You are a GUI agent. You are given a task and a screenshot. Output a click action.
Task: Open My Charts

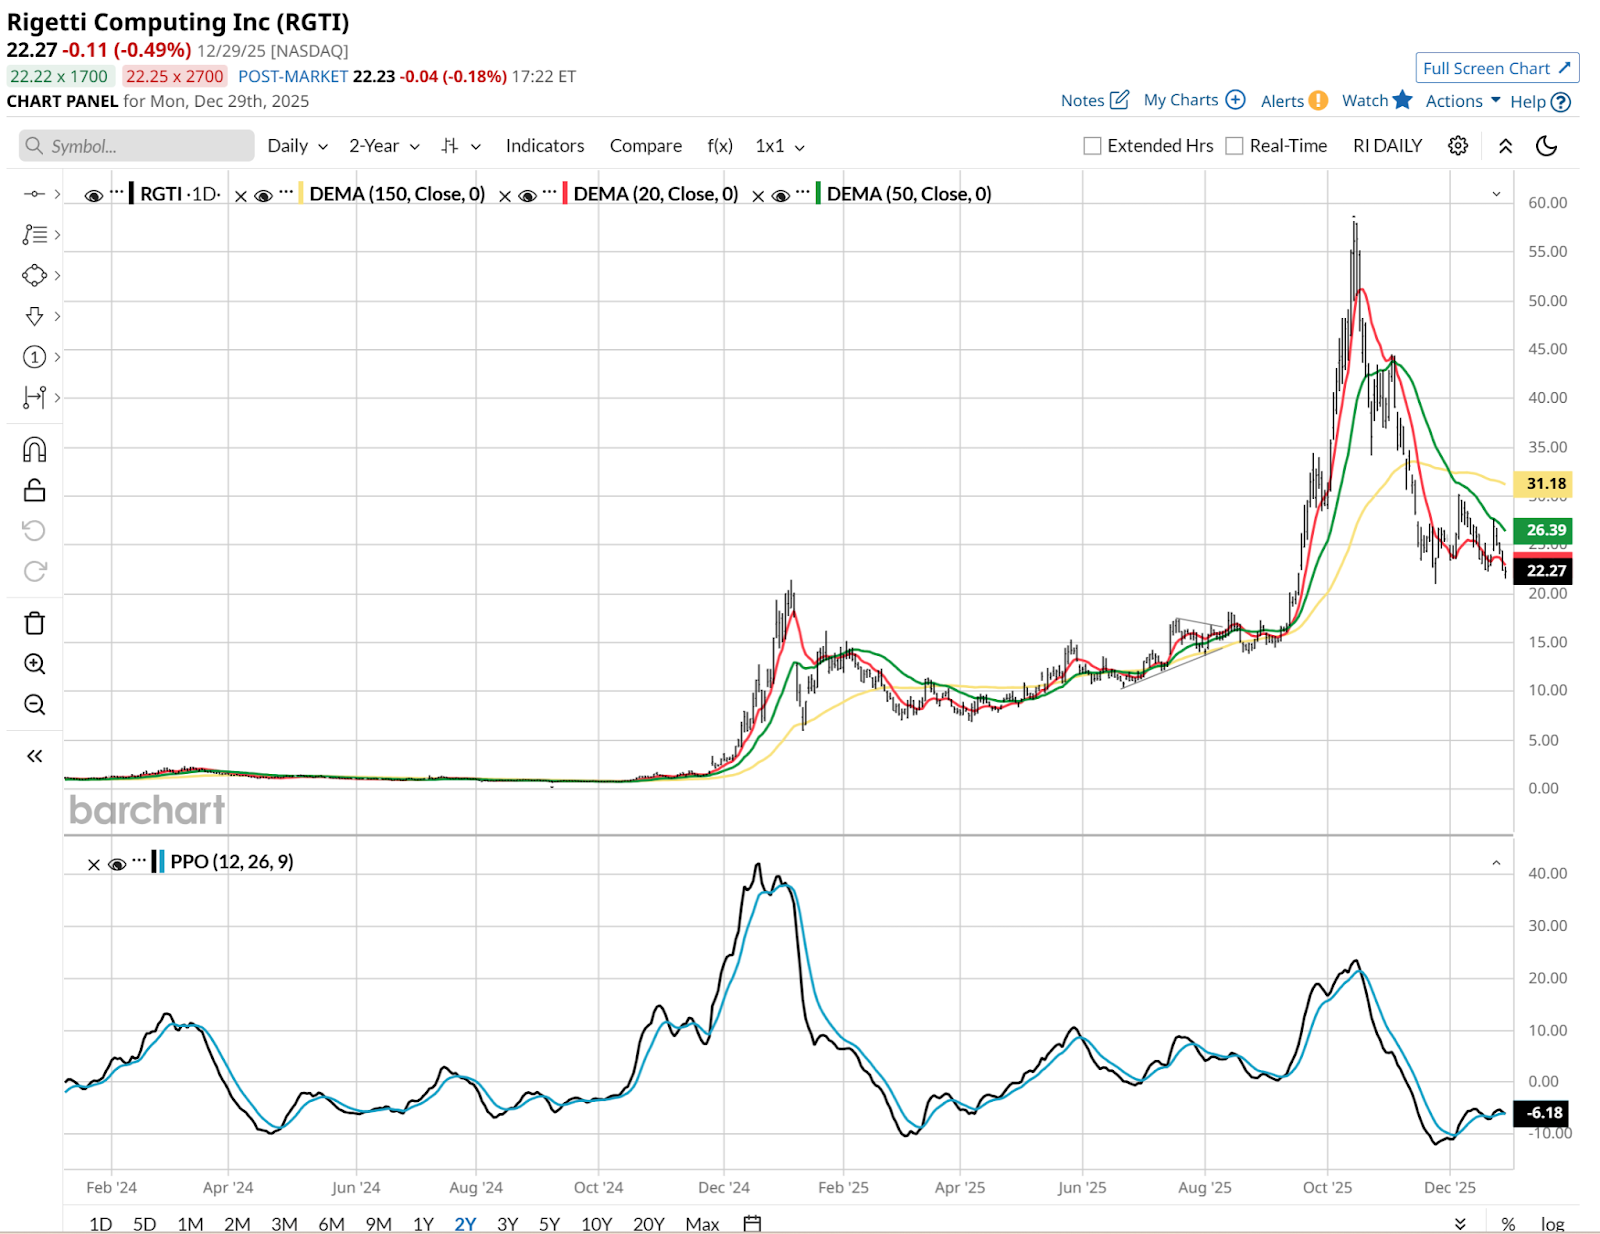coord(1194,100)
